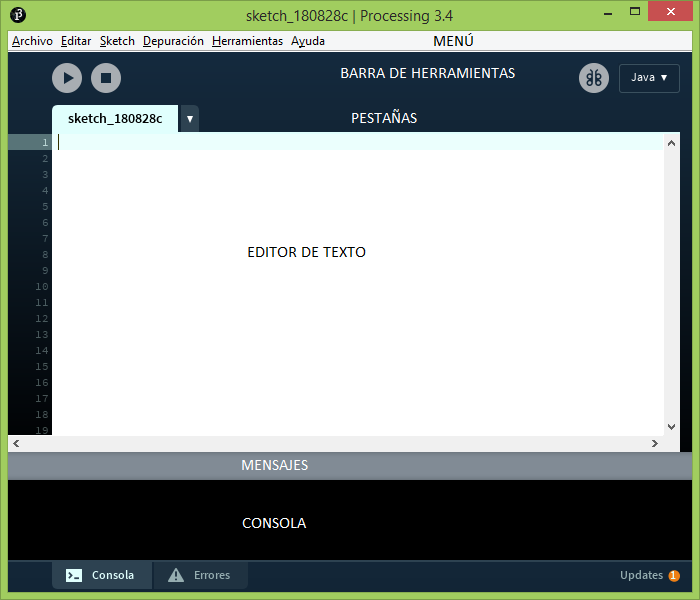Click the Updates notification link
The width and height of the screenshot is (700, 600).
[641, 575]
